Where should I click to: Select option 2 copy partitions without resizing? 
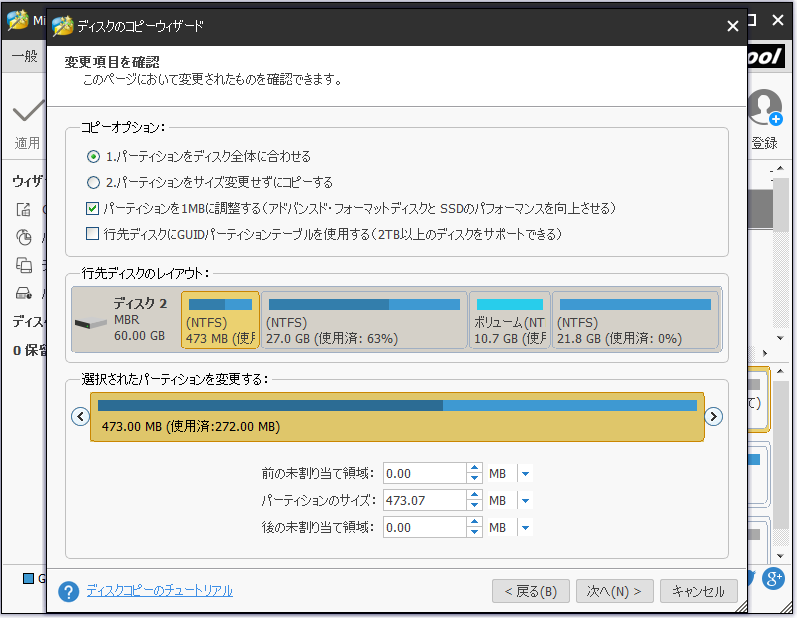(x=93, y=182)
